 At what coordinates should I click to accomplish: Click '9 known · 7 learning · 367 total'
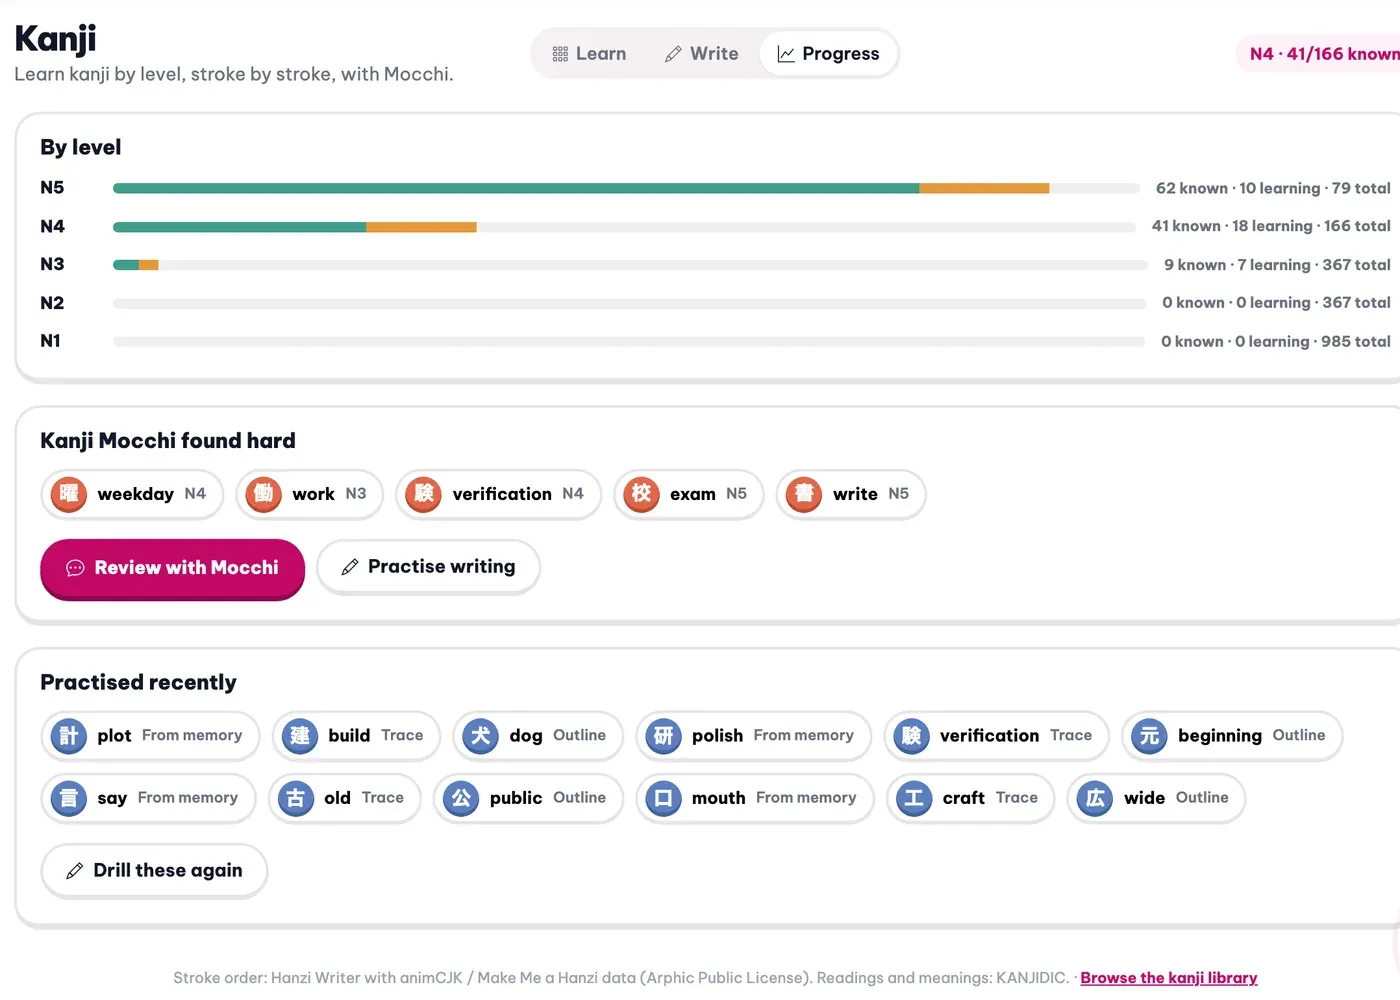(1277, 265)
